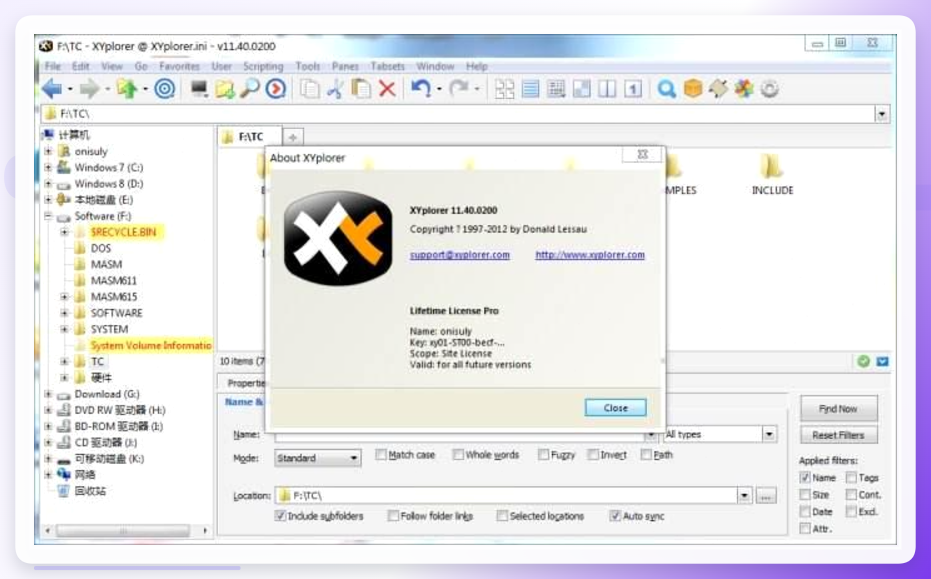
Task: Click the blue Undo arrow icon
Action: click(421, 89)
